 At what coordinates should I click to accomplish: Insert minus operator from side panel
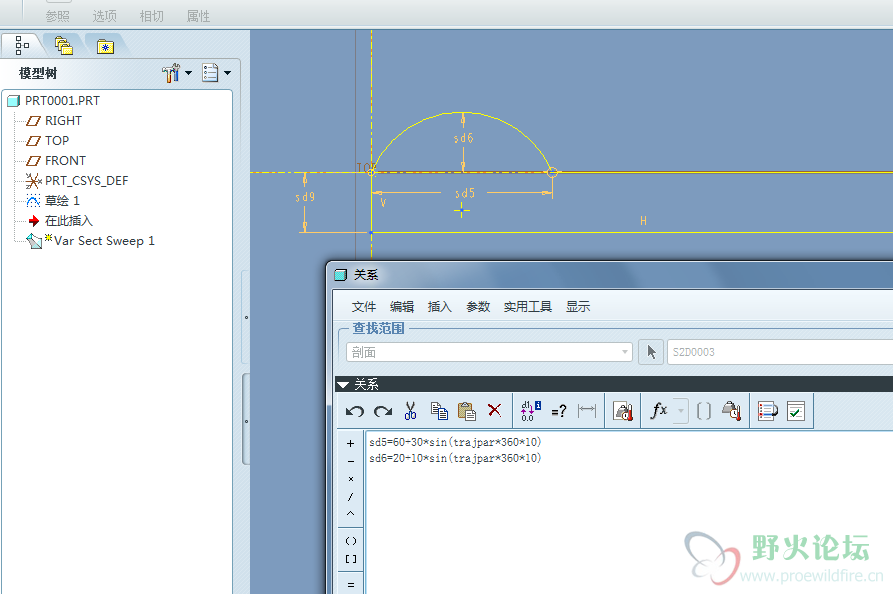coord(350,461)
